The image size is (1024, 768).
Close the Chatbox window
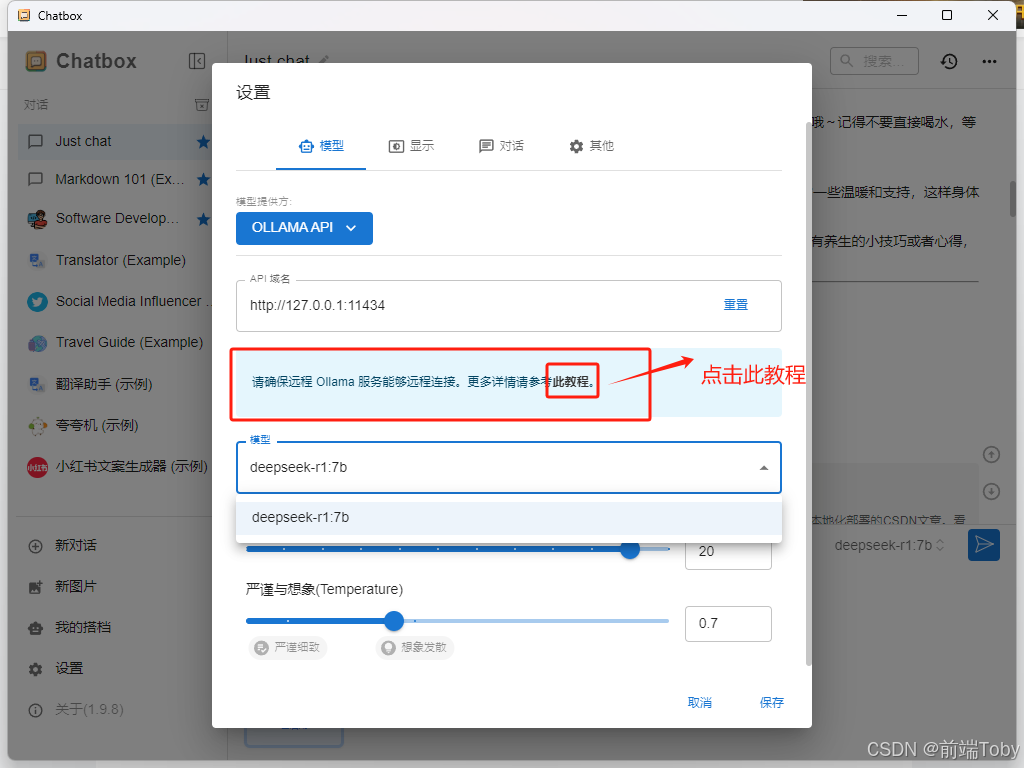[993, 15]
